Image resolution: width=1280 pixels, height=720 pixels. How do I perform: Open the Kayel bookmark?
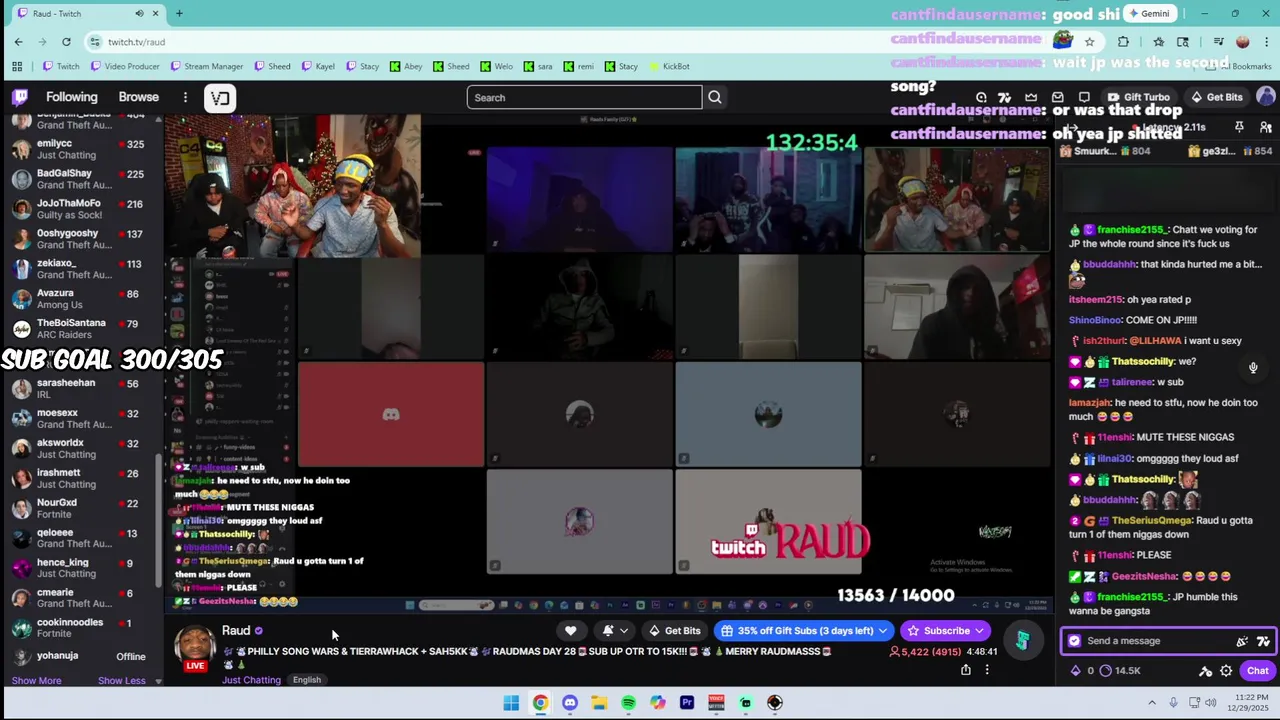click(317, 66)
